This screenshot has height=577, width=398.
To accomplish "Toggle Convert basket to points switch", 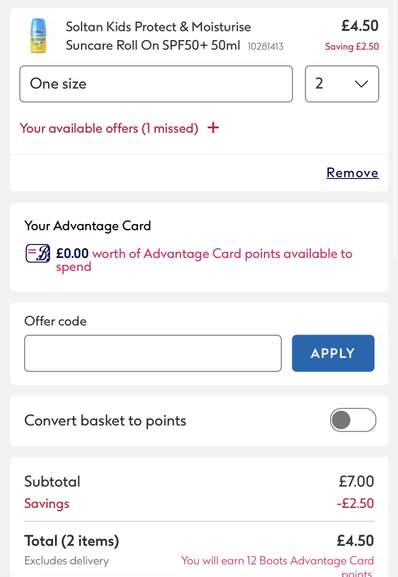I will (353, 420).
